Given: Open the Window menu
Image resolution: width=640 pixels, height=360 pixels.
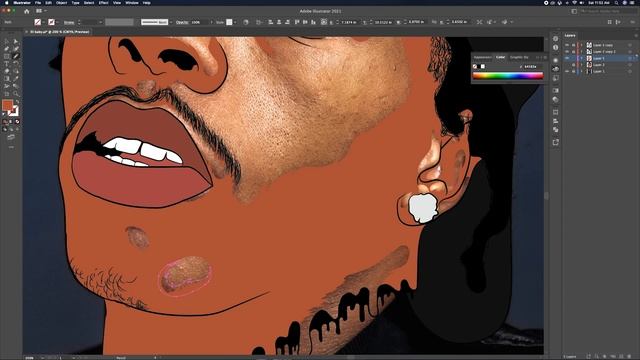Looking at the screenshot, I should [132, 2].
